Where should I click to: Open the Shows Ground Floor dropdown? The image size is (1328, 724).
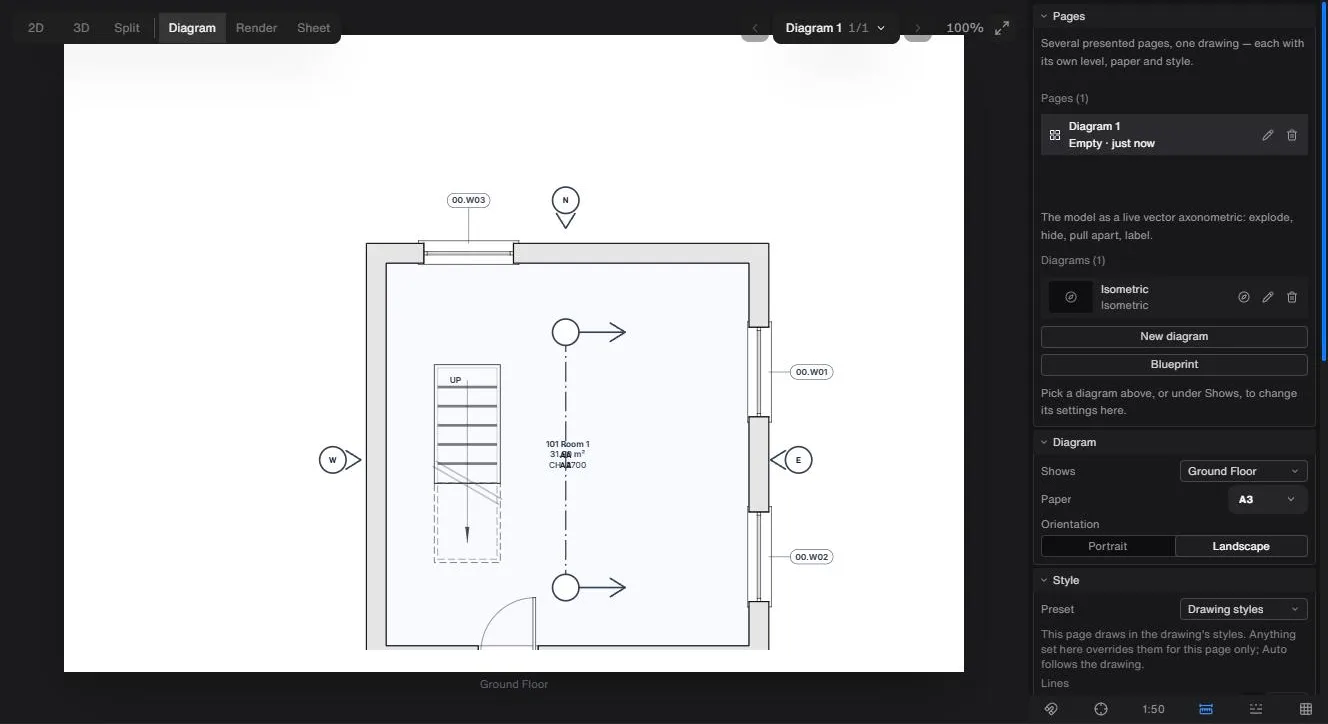pyautogui.click(x=1244, y=471)
